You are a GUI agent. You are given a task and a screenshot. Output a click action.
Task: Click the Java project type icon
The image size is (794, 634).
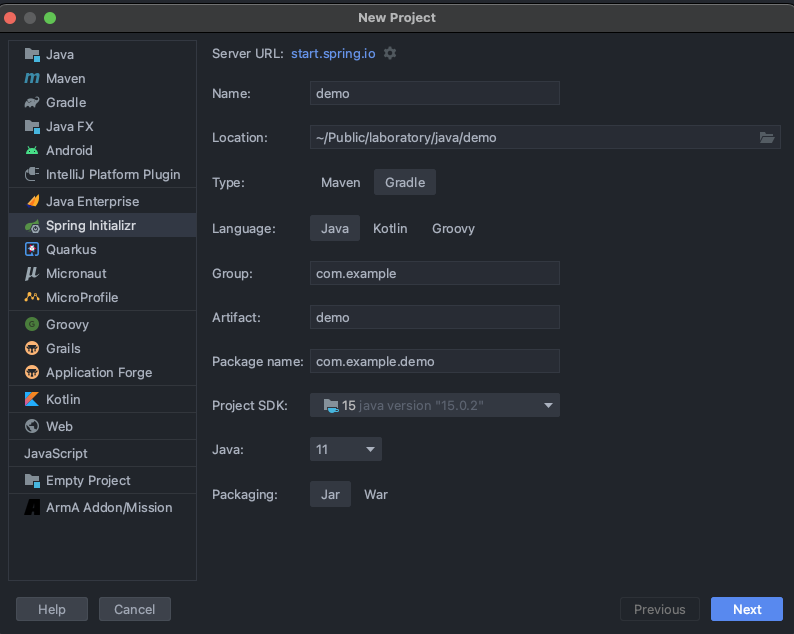click(32, 55)
